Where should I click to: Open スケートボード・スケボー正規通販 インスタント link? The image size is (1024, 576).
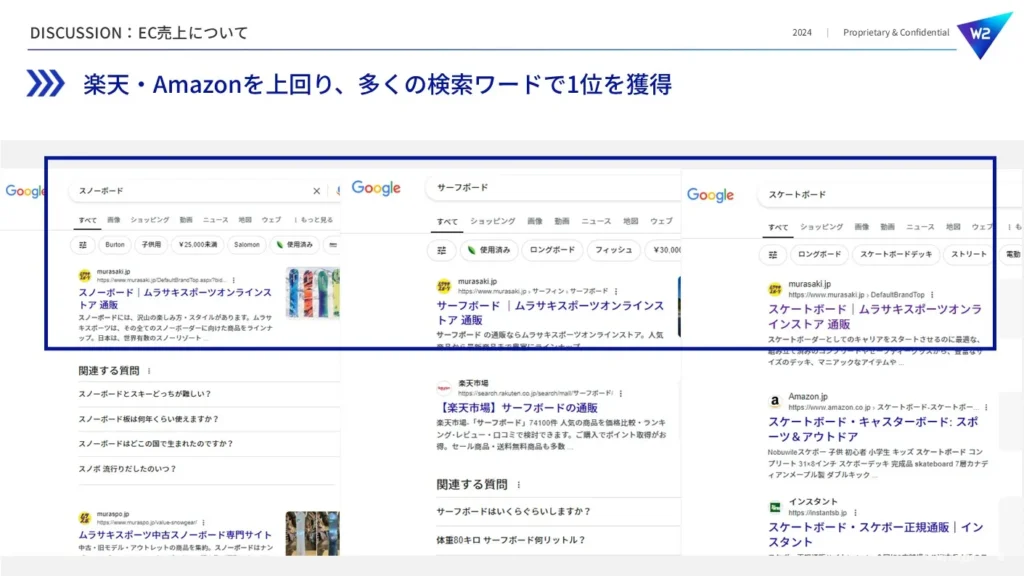876,534
